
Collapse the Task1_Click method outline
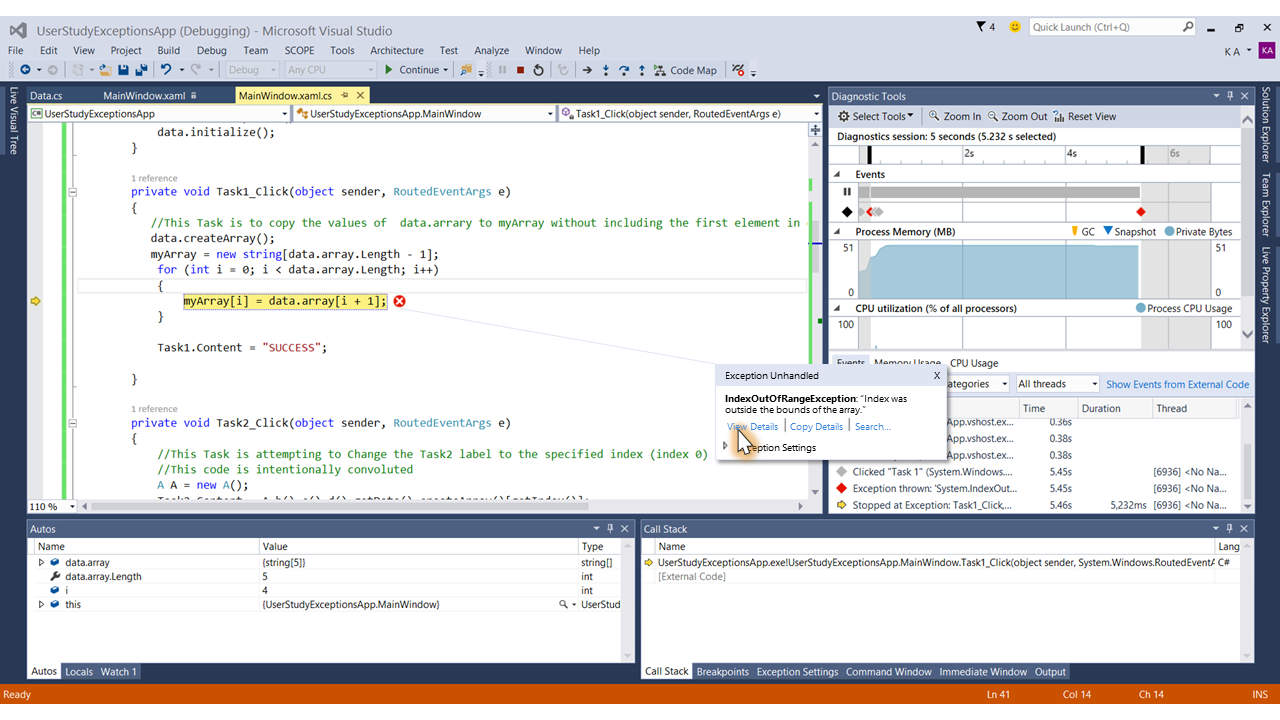[72, 192]
